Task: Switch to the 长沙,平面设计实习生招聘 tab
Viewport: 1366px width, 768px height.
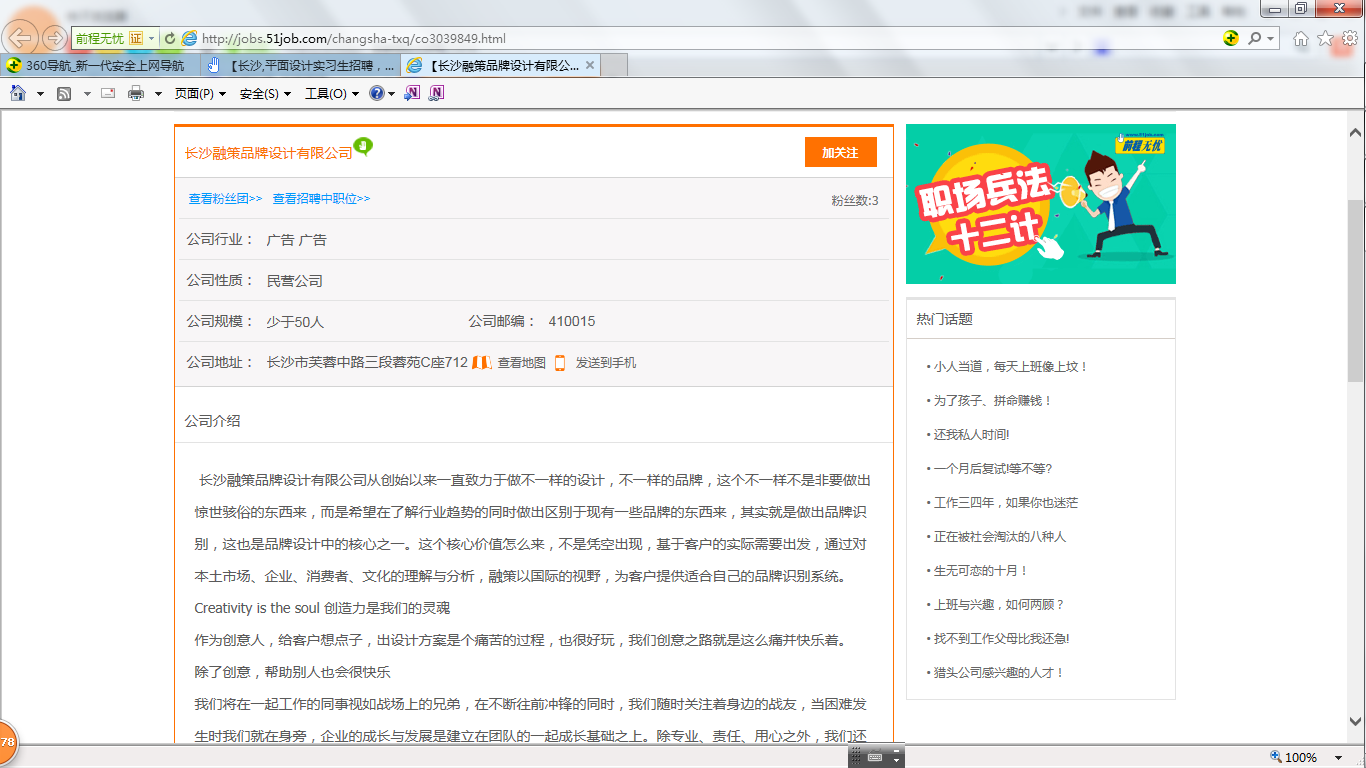Action: tap(301, 66)
